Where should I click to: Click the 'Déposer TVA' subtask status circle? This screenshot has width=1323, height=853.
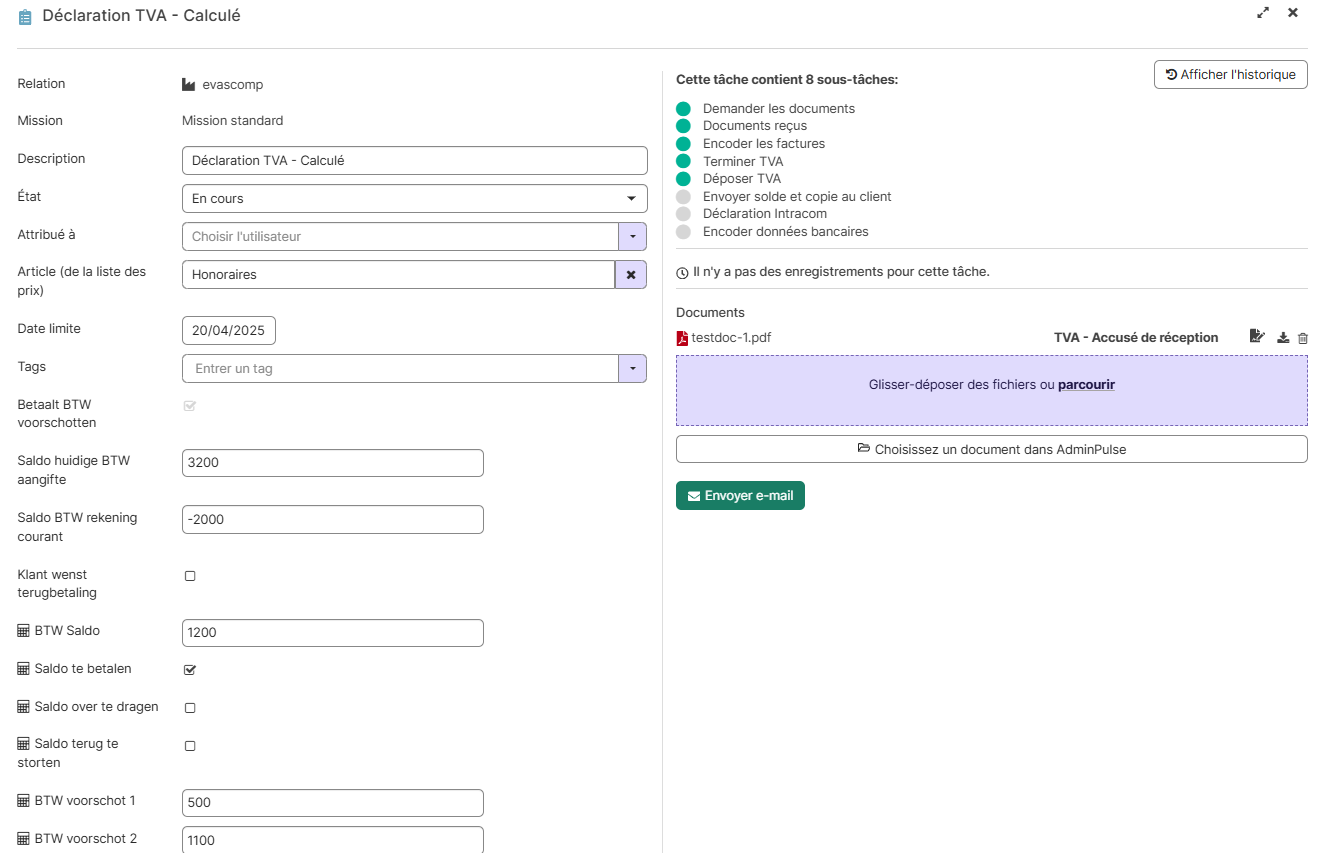tap(683, 179)
